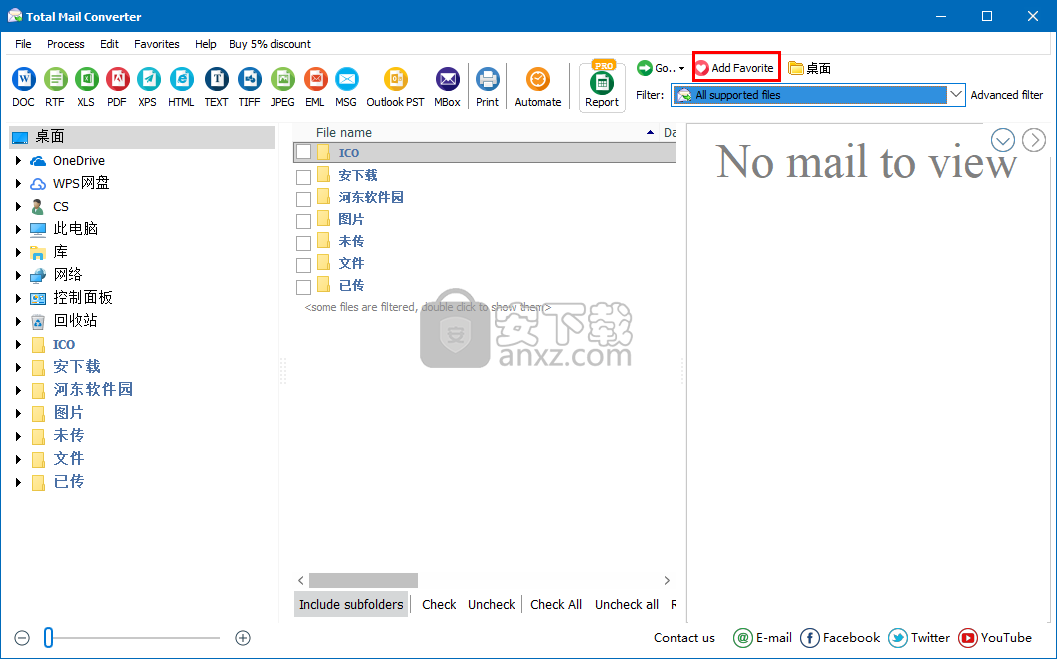Expand the CS user node
Screen dimensions: 1057x659
tap(18, 206)
